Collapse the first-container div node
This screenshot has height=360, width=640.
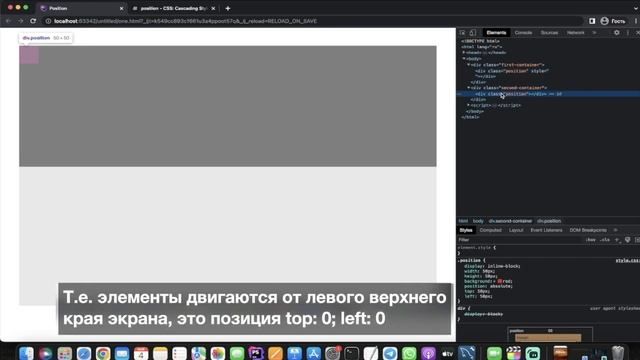pos(469,65)
